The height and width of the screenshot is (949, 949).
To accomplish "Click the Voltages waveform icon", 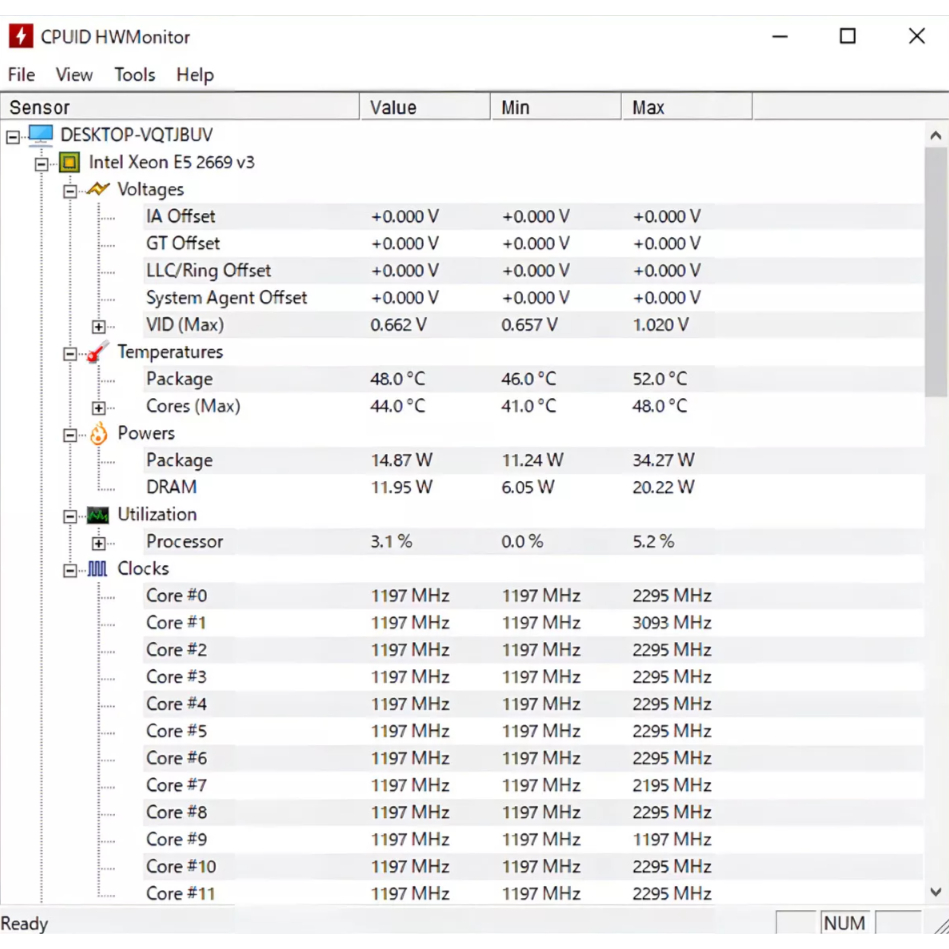I will [x=98, y=189].
